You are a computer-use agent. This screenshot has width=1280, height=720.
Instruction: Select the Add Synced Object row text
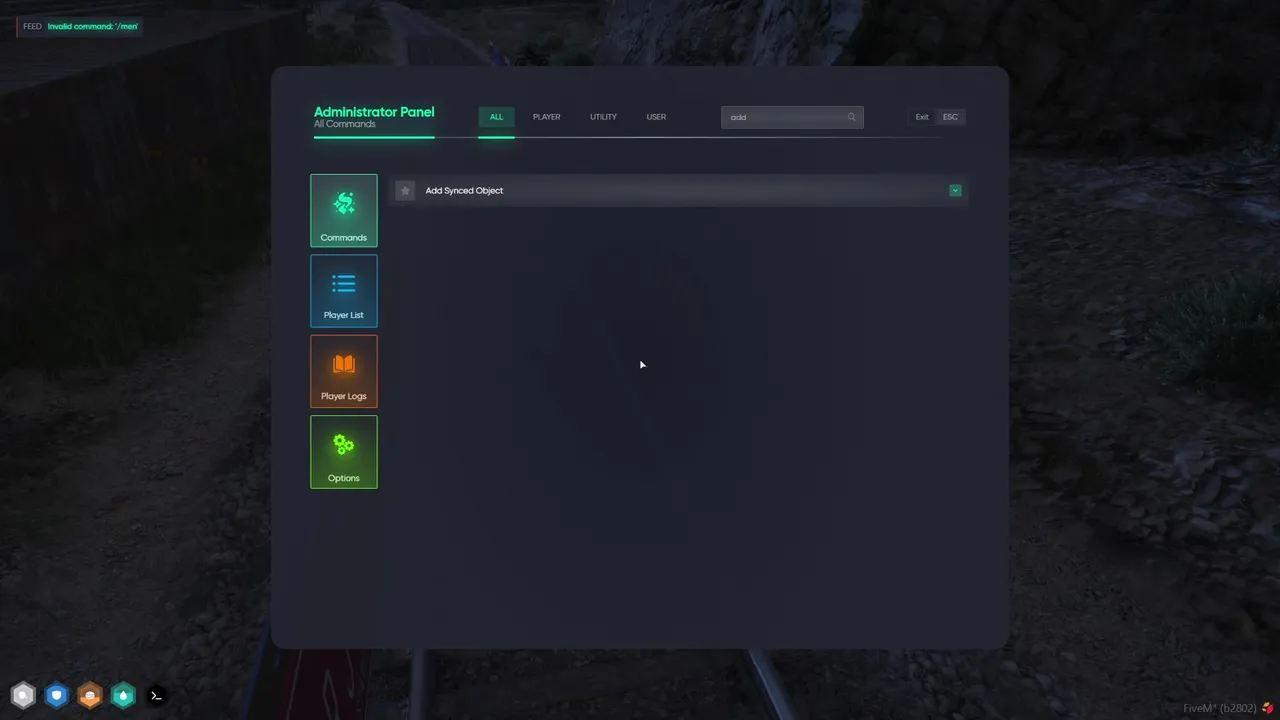464,190
